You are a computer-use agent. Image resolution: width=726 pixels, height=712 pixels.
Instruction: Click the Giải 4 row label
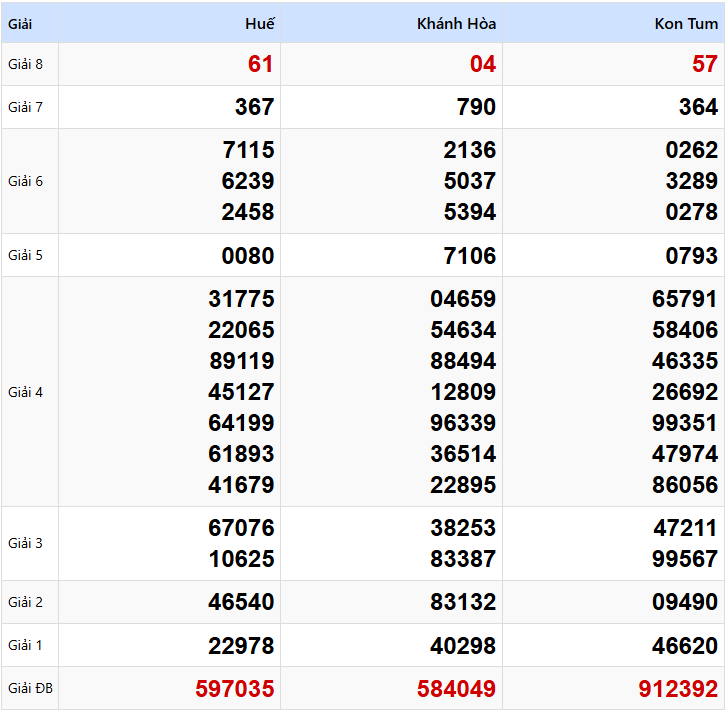pos(25,392)
